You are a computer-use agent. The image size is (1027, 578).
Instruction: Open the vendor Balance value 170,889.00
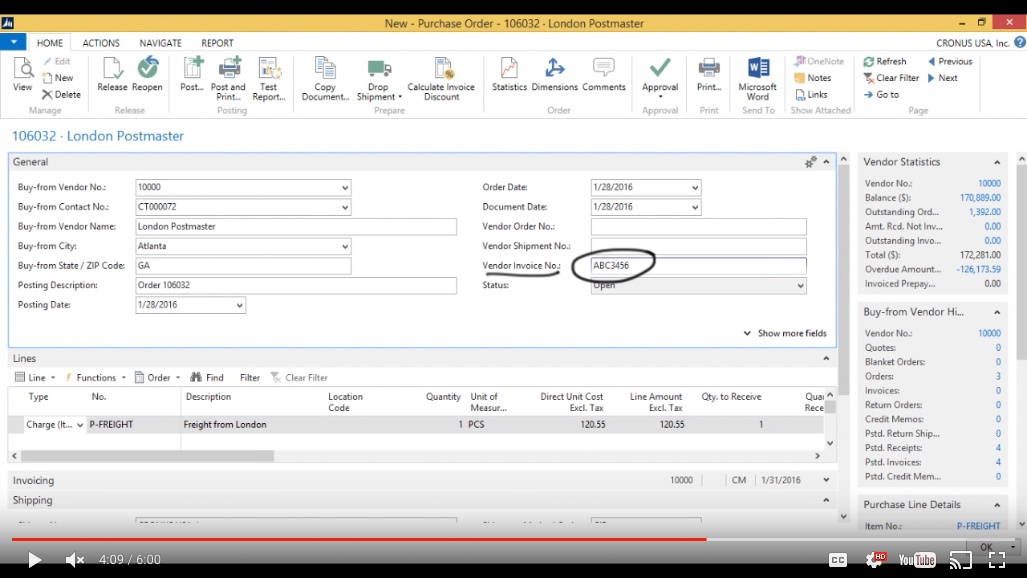(980, 197)
